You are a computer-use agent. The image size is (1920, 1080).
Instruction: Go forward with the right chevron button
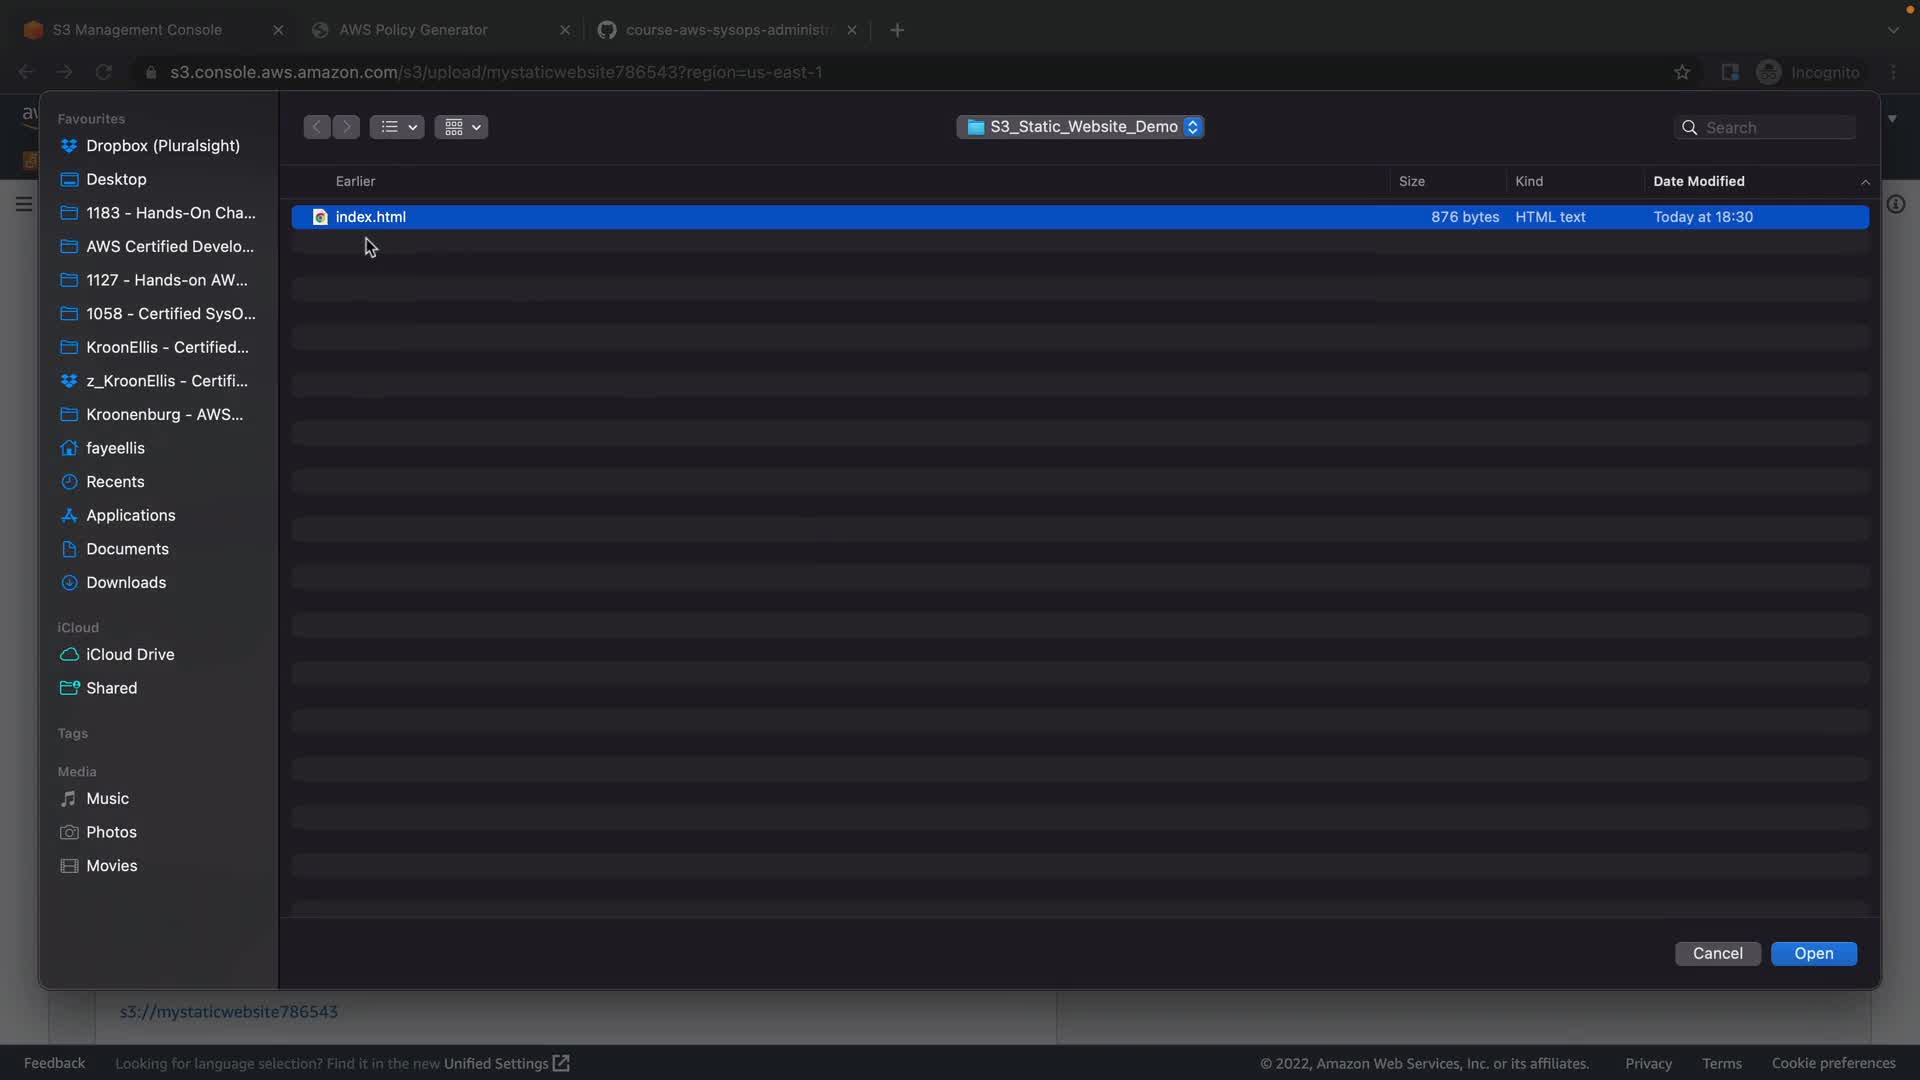(x=346, y=127)
